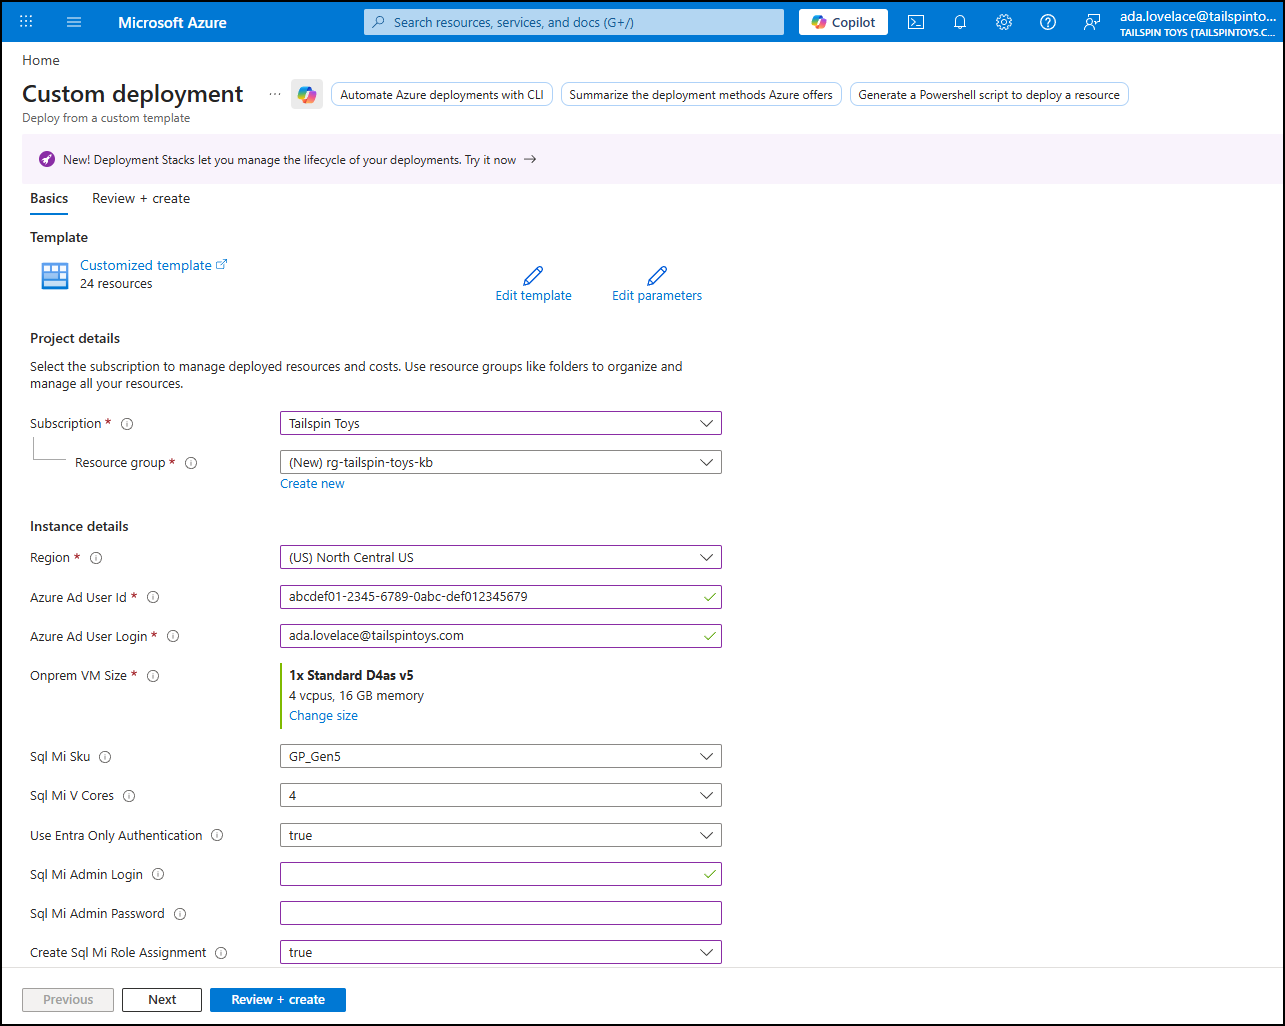Click the '1x Standard D4as v5' text

[351, 676]
